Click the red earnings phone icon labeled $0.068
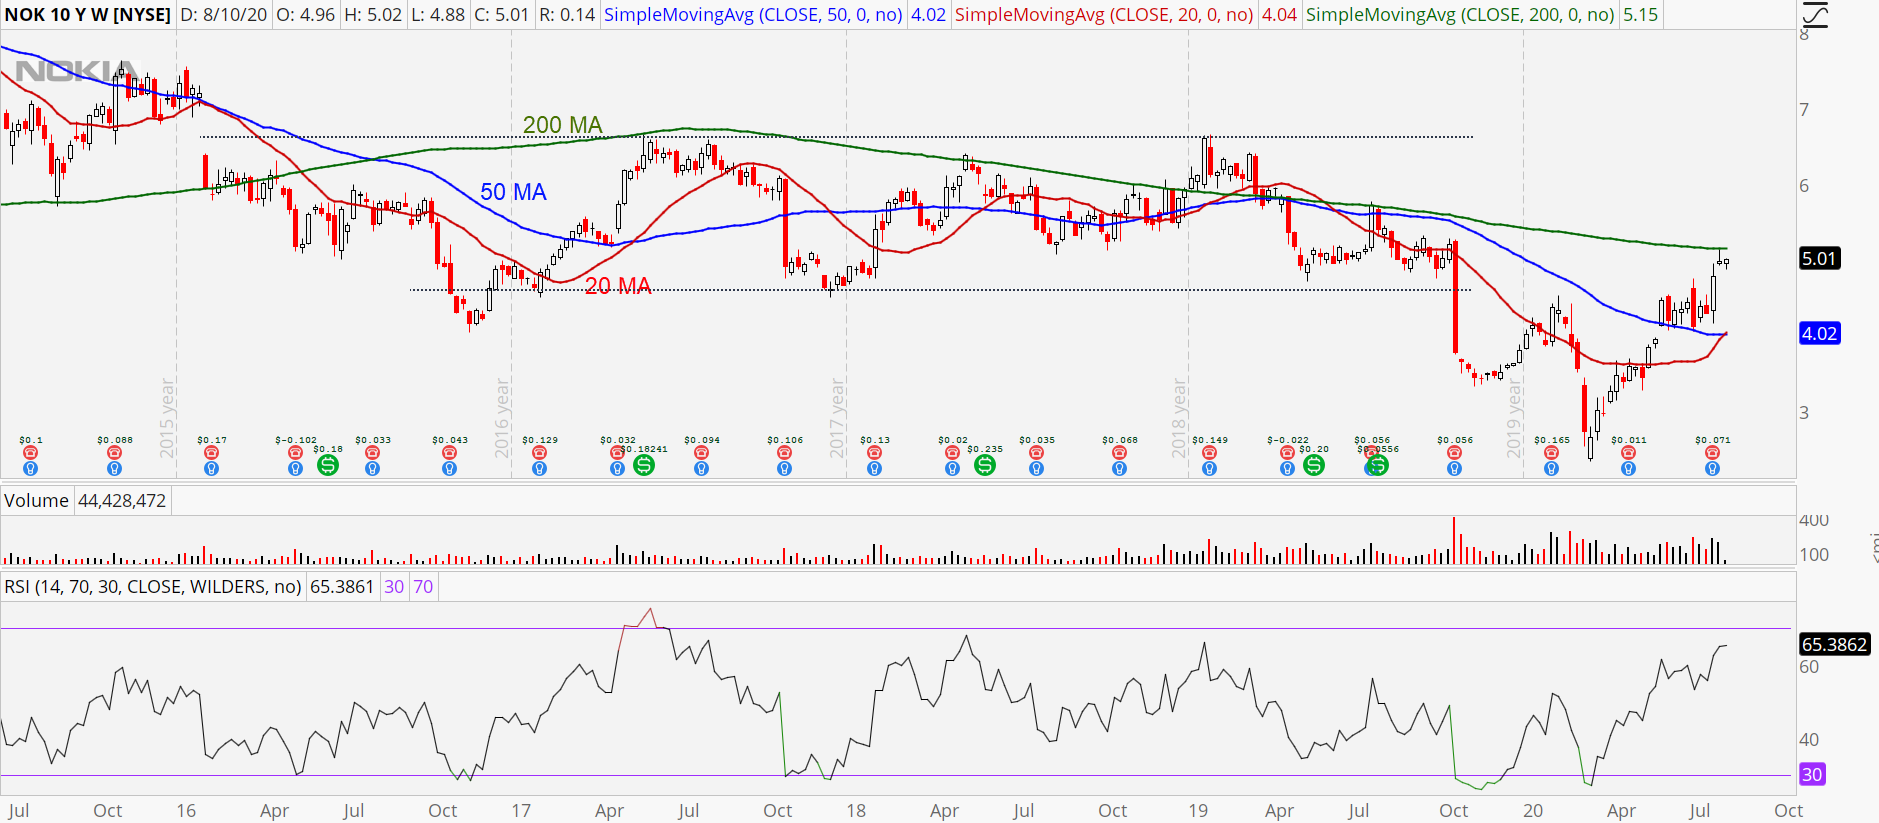 (x=1119, y=453)
